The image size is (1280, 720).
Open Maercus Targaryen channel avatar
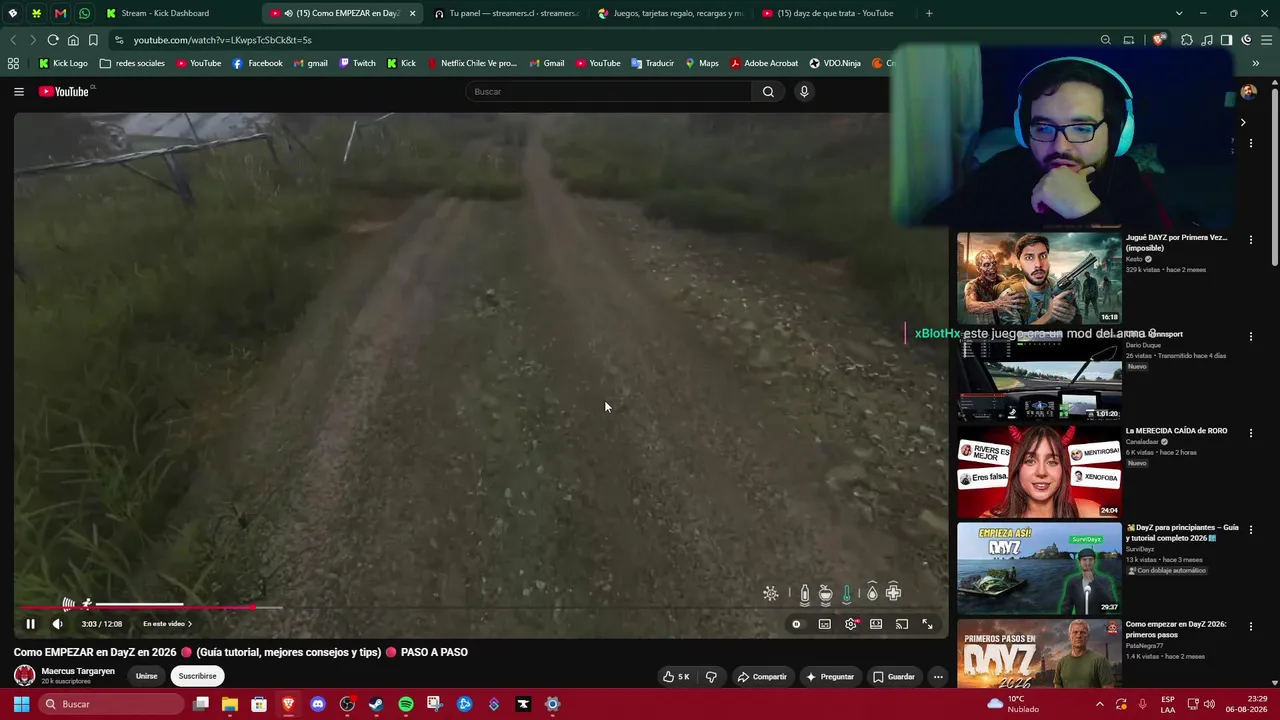pos(24,676)
